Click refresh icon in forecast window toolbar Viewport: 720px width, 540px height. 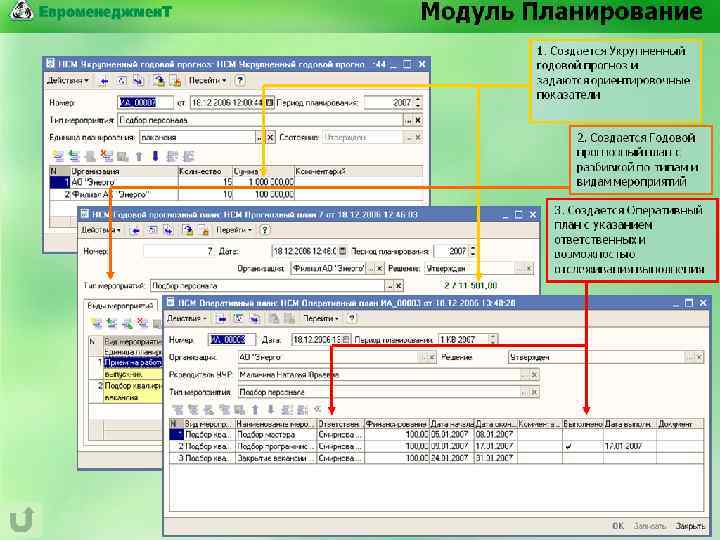tap(122, 81)
